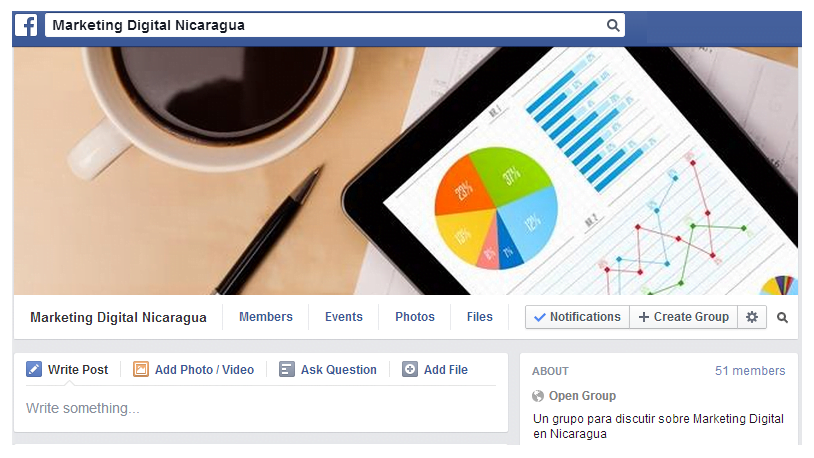Click the Facebook logo icon
The width and height of the screenshot is (814, 458).
(x=26, y=25)
